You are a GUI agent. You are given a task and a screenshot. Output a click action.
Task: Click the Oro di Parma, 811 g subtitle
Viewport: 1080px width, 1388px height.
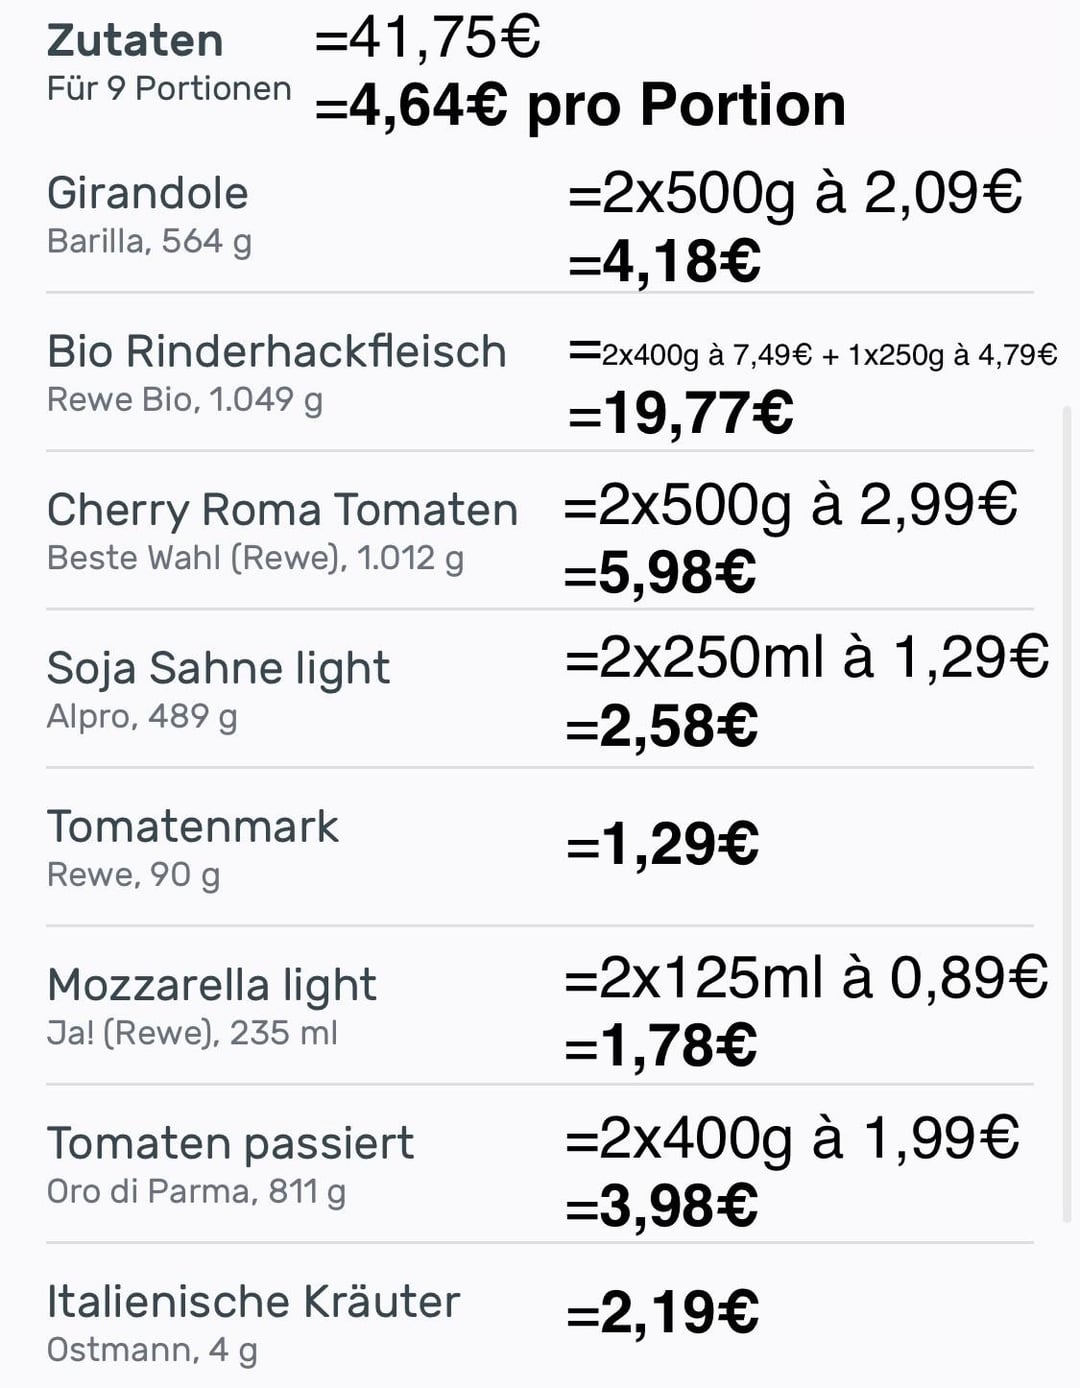pyautogui.click(x=196, y=1192)
